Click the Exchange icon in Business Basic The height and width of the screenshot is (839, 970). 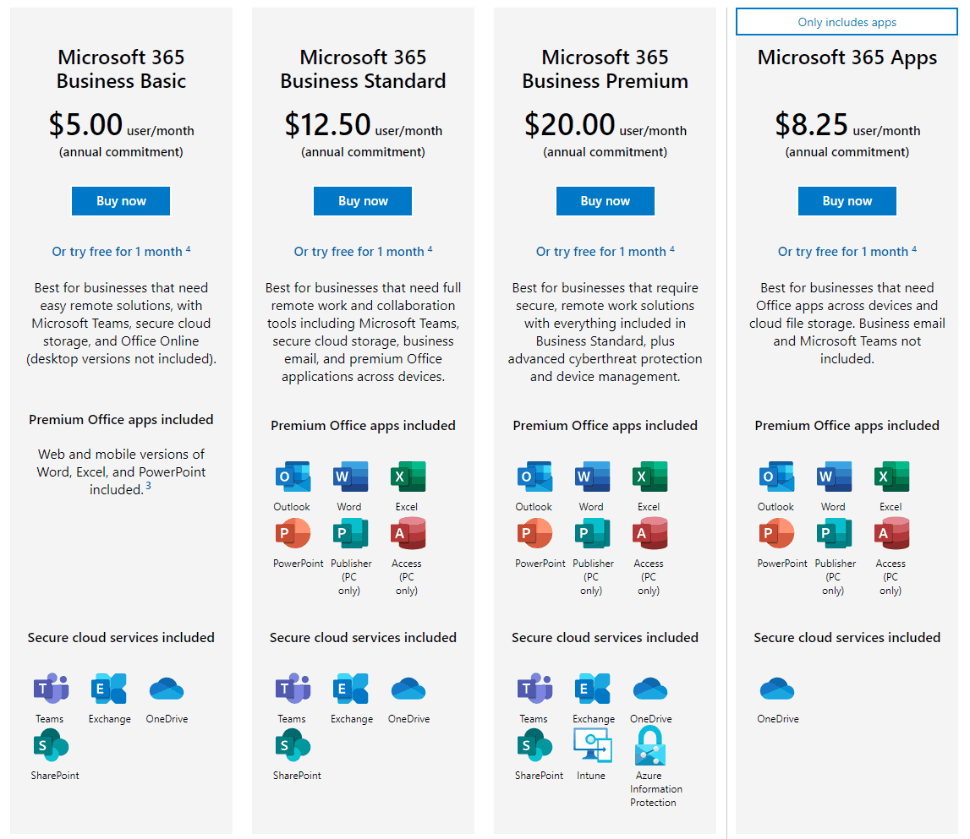click(x=109, y=688)
